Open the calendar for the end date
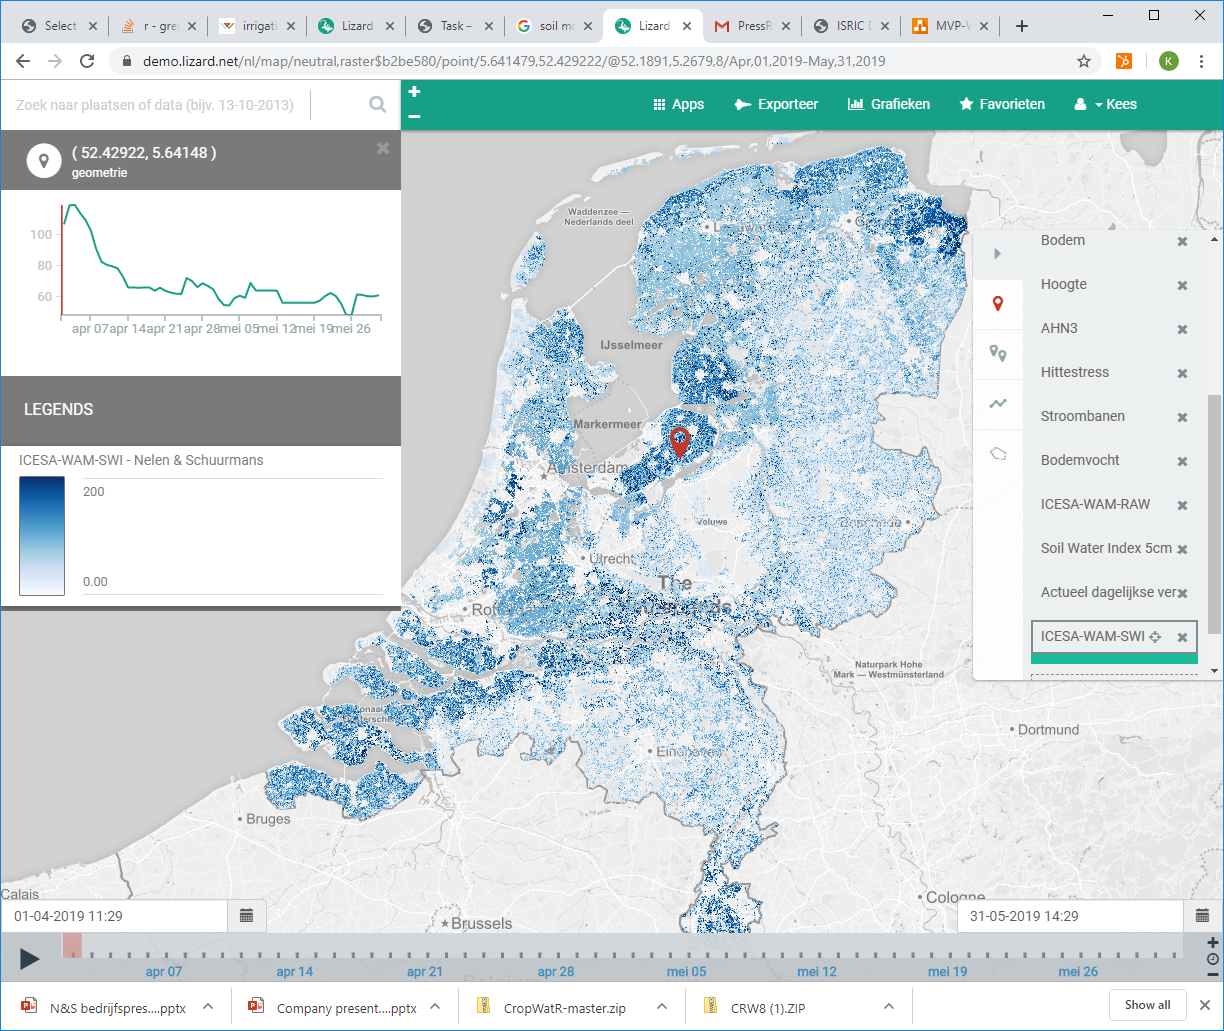Image resolution: width=1224 pixels, height=1031 pixels. click(x=1201, y=915)
